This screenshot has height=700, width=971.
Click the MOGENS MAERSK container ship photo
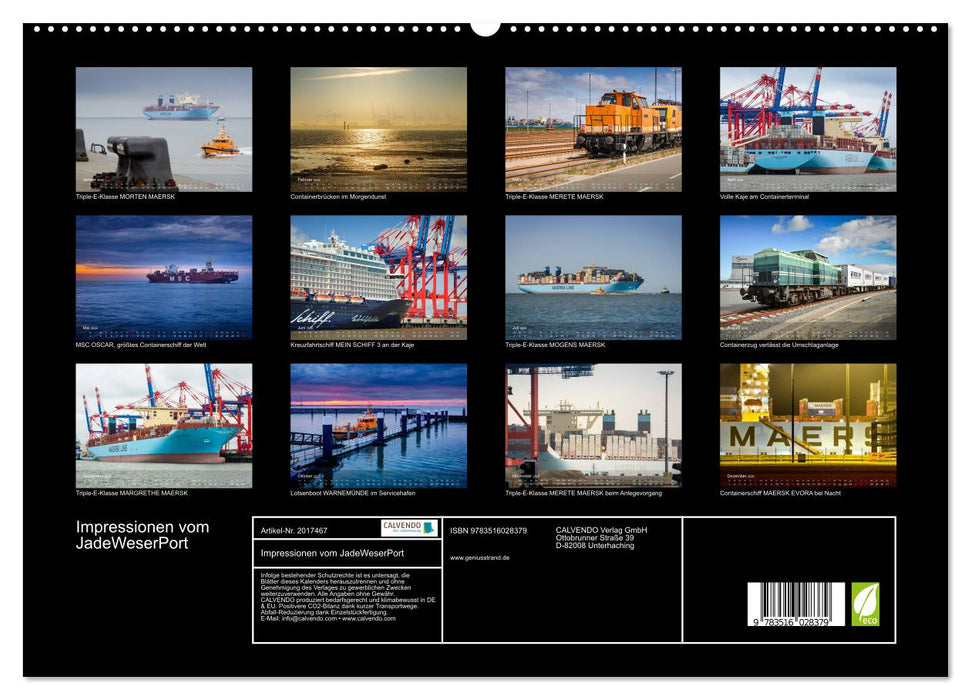click(590, 276)
